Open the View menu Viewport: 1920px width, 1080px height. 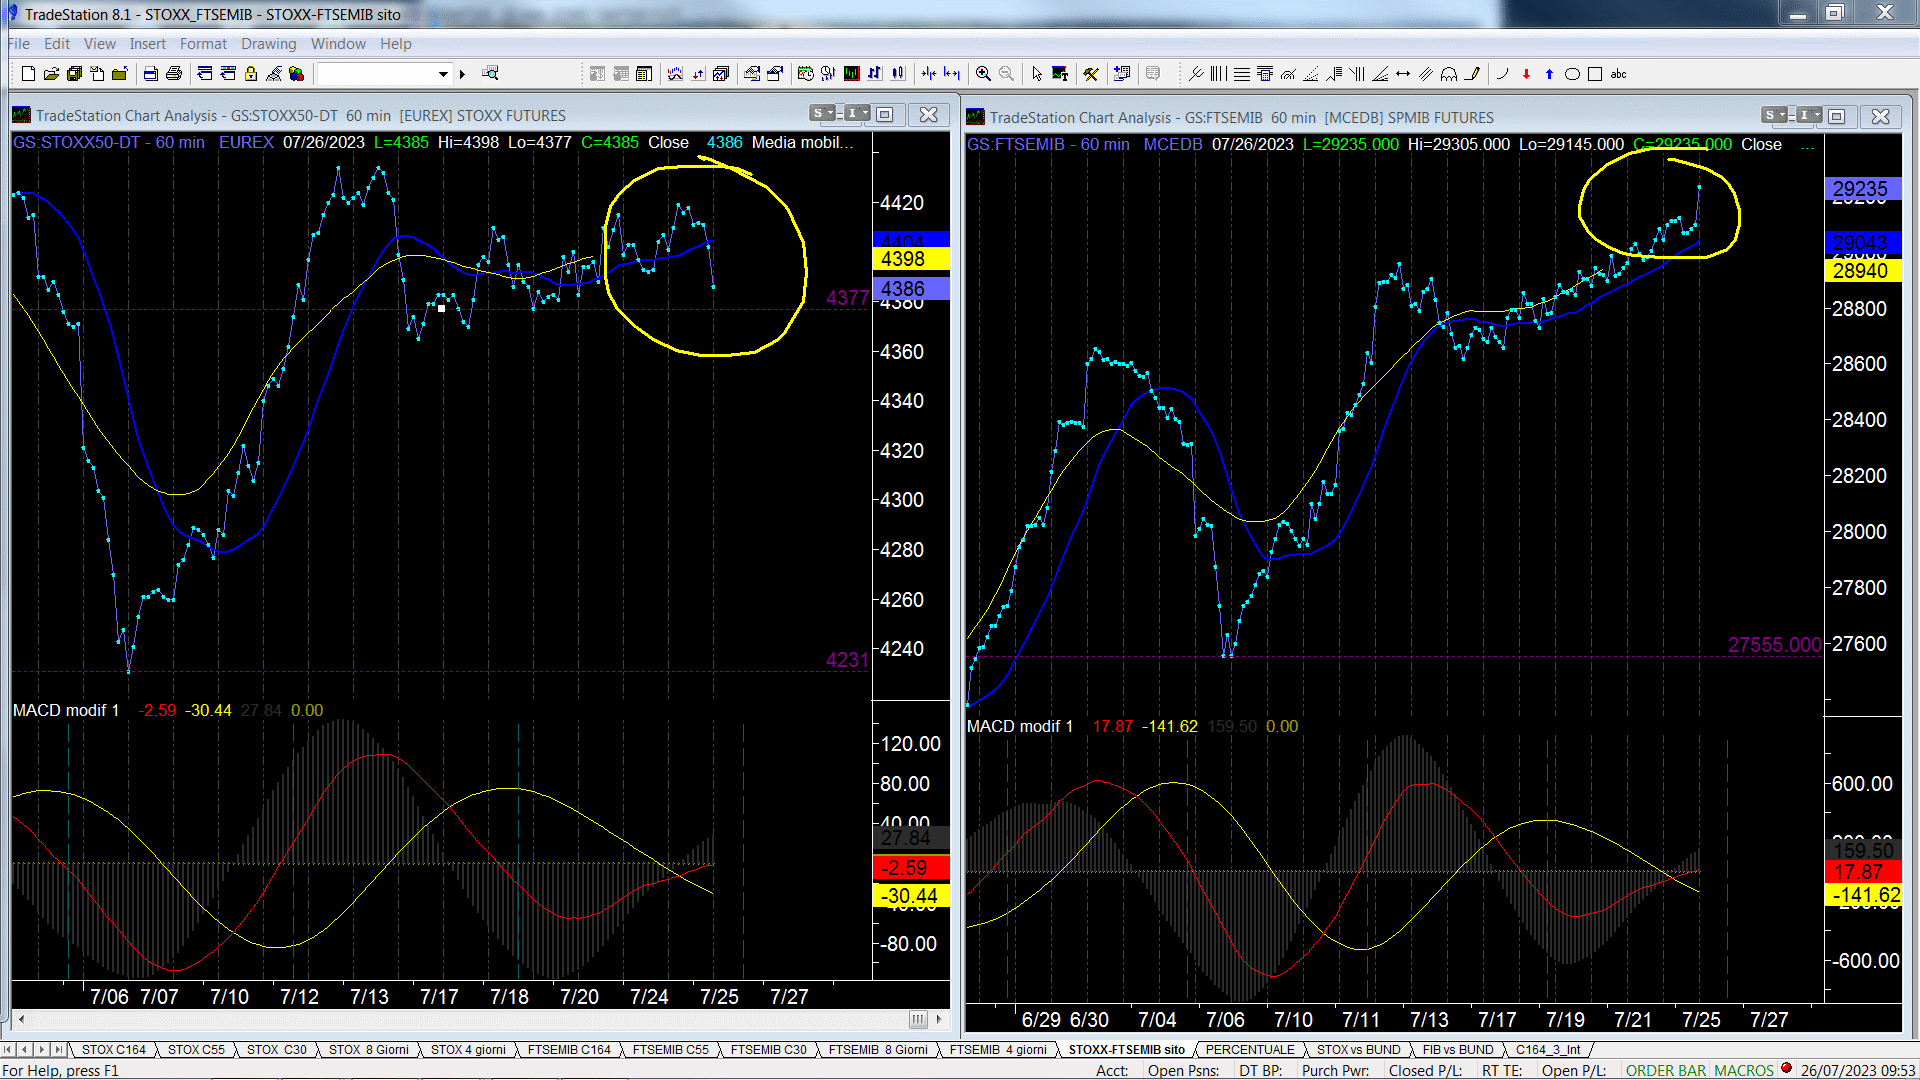99,44
